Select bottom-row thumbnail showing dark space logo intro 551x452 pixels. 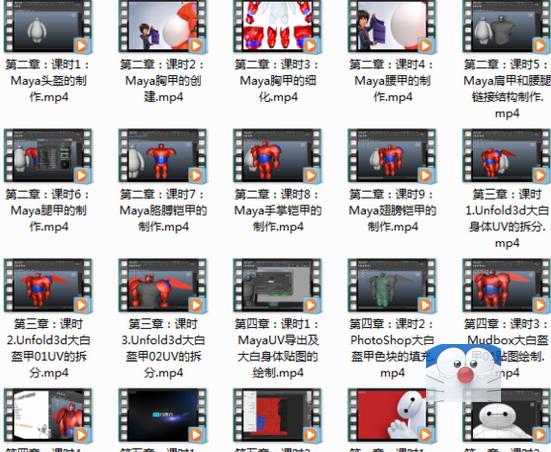click(x=163, y=415)
